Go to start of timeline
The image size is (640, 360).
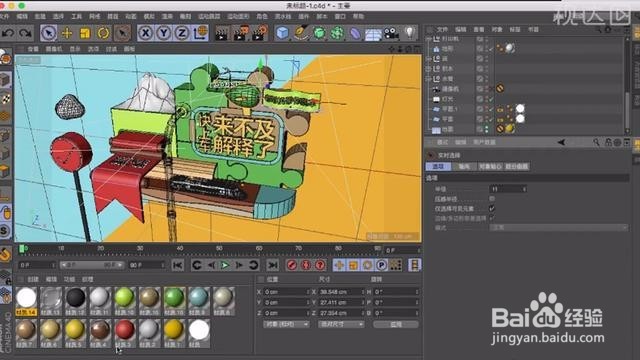[178, 265]
